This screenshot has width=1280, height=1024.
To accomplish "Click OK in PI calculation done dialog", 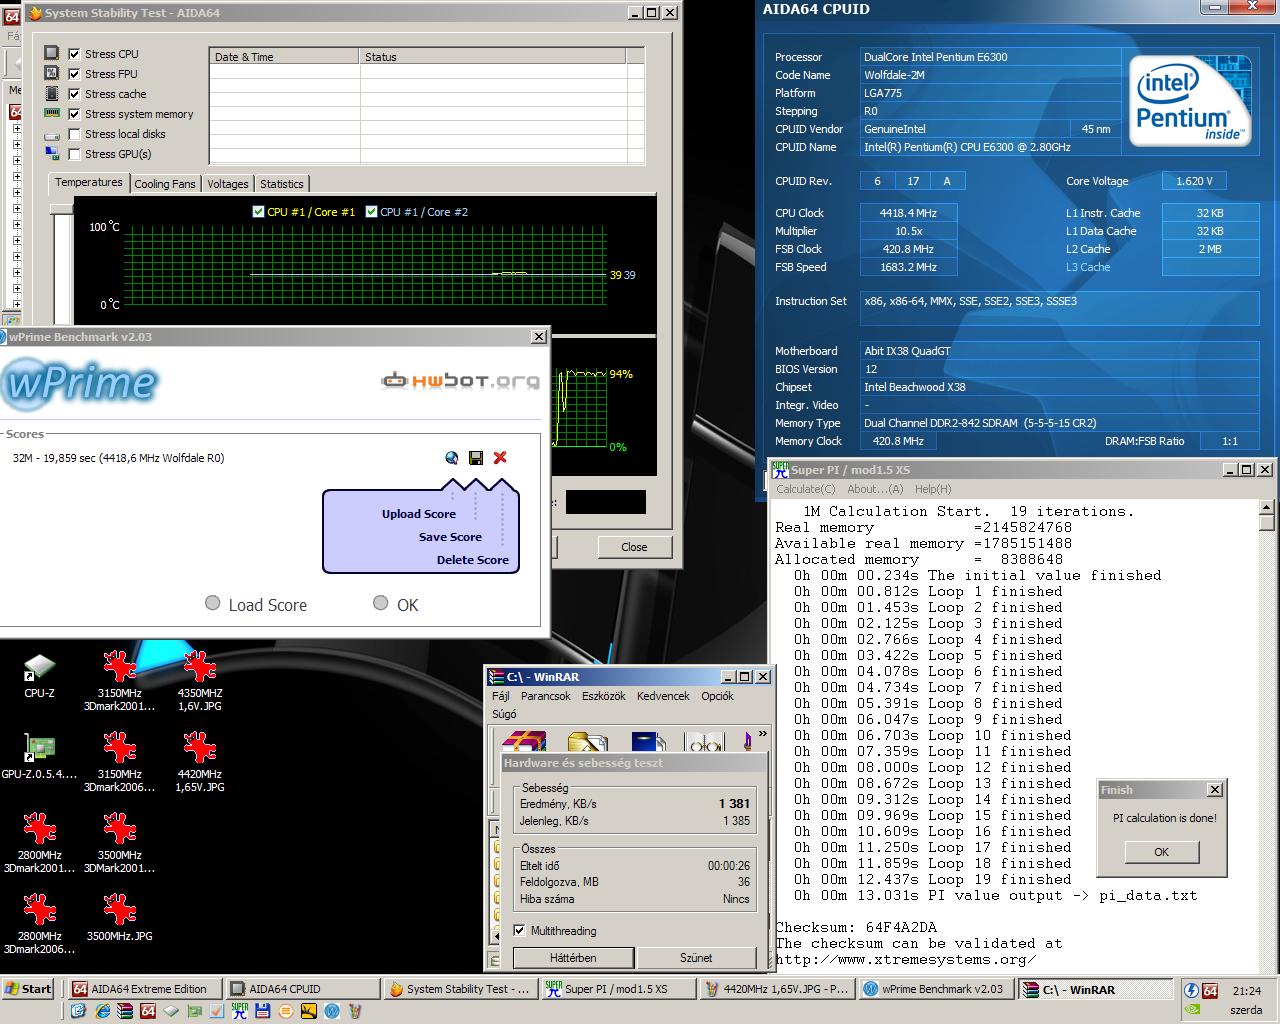I will [x=1161, y=852].
